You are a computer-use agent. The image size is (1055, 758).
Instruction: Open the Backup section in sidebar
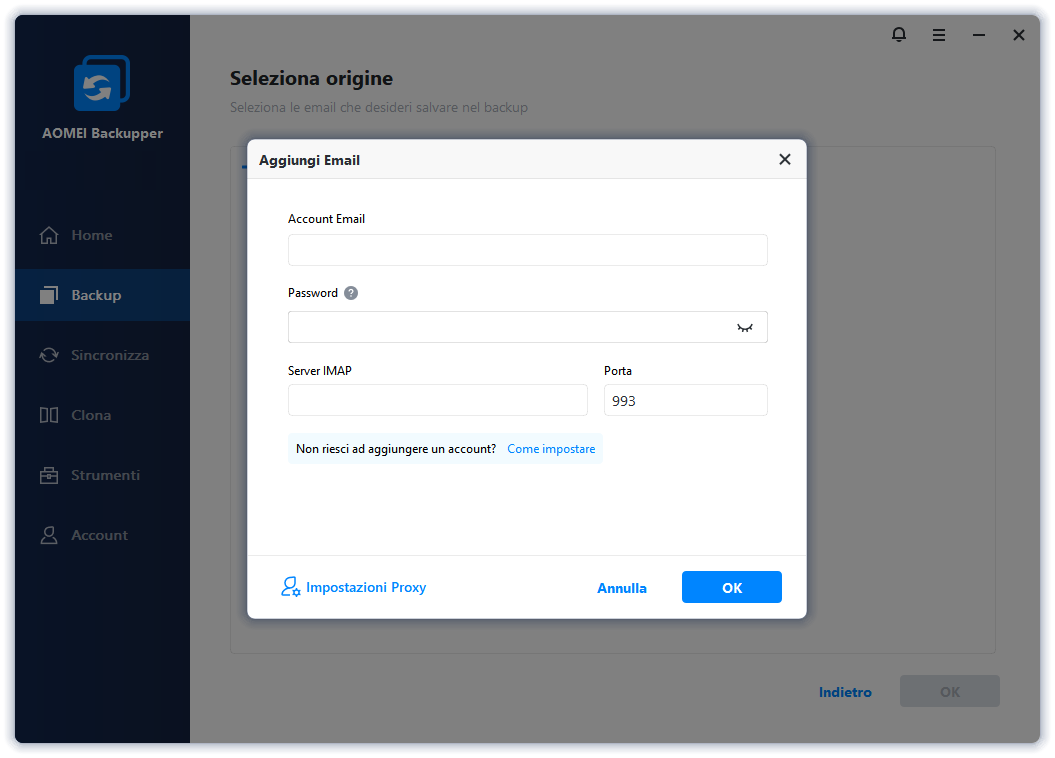(96, 295)
